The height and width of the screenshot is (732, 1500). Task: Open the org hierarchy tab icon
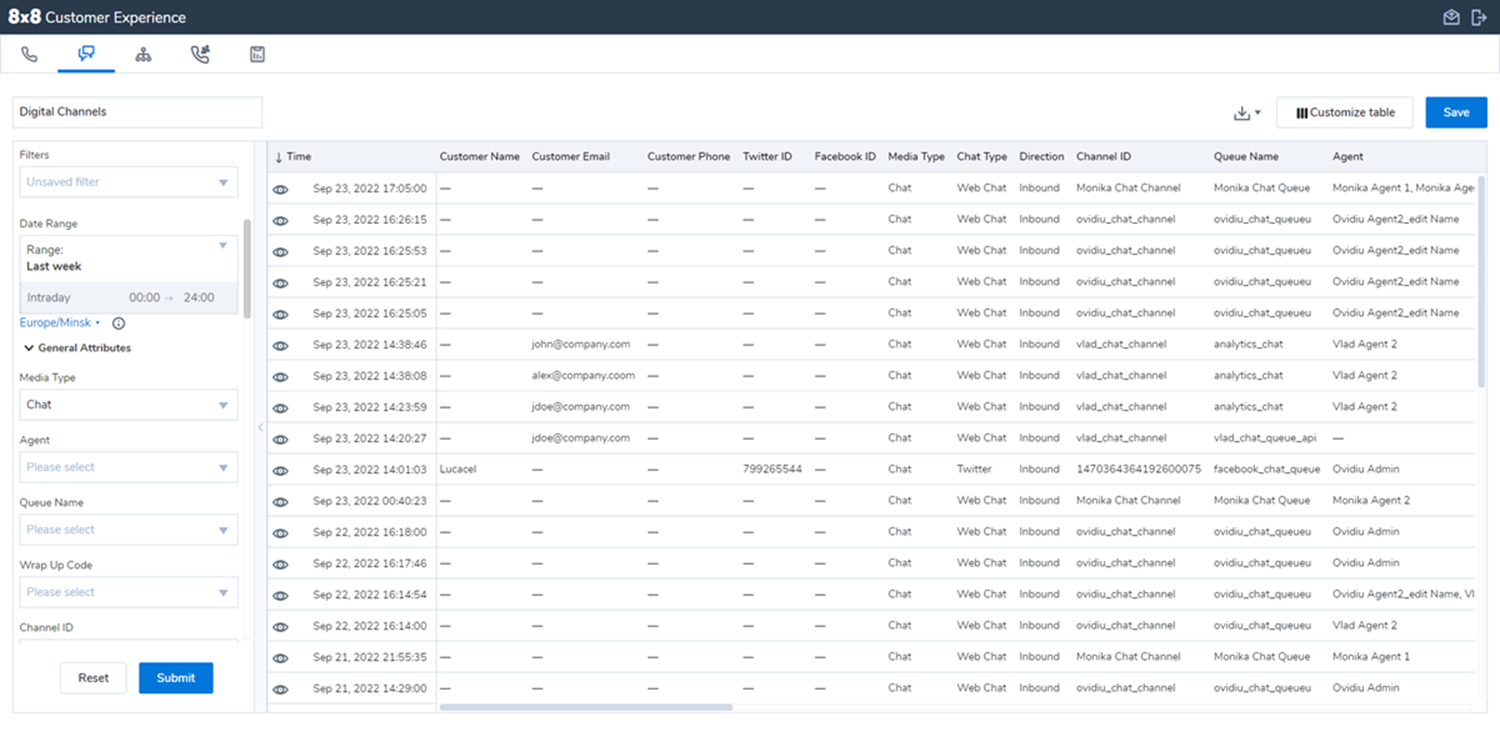pos(143,54)
